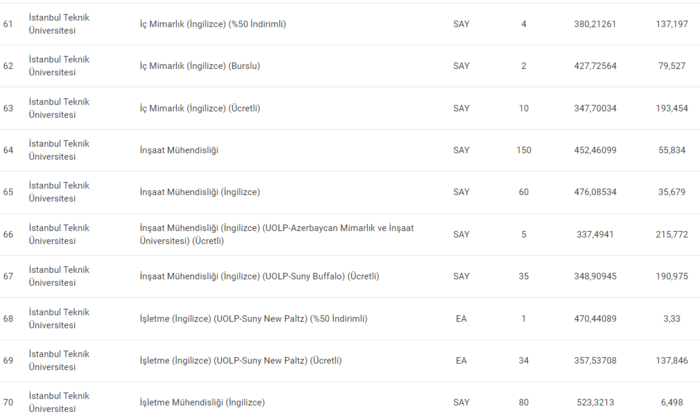Click İstanbul Teknik Üniversitesi in row 66
The width and height of the screenshot is (700, 419).
(x=59, y=234)
